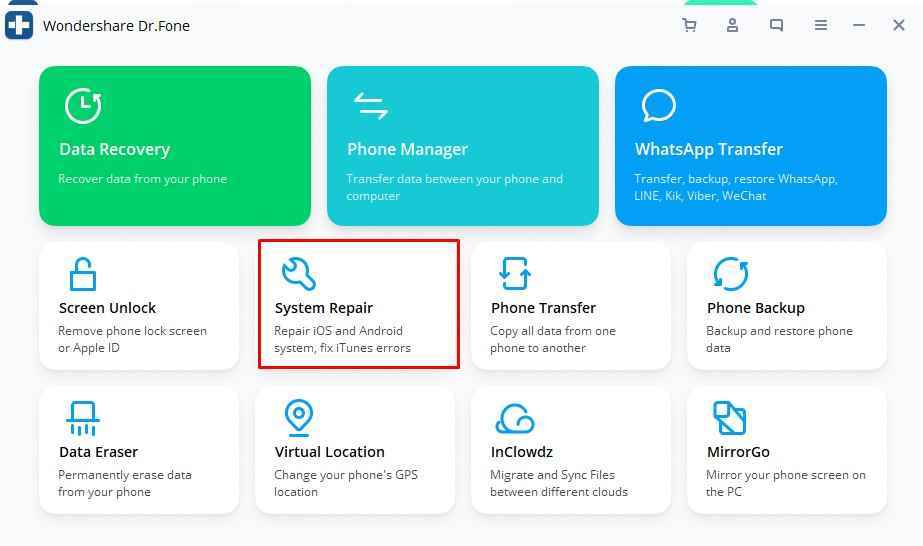Viewport: 923px width, 546px height.
Task: Click 'Change your phone's GPS location' text
Action: coord(346,483)
